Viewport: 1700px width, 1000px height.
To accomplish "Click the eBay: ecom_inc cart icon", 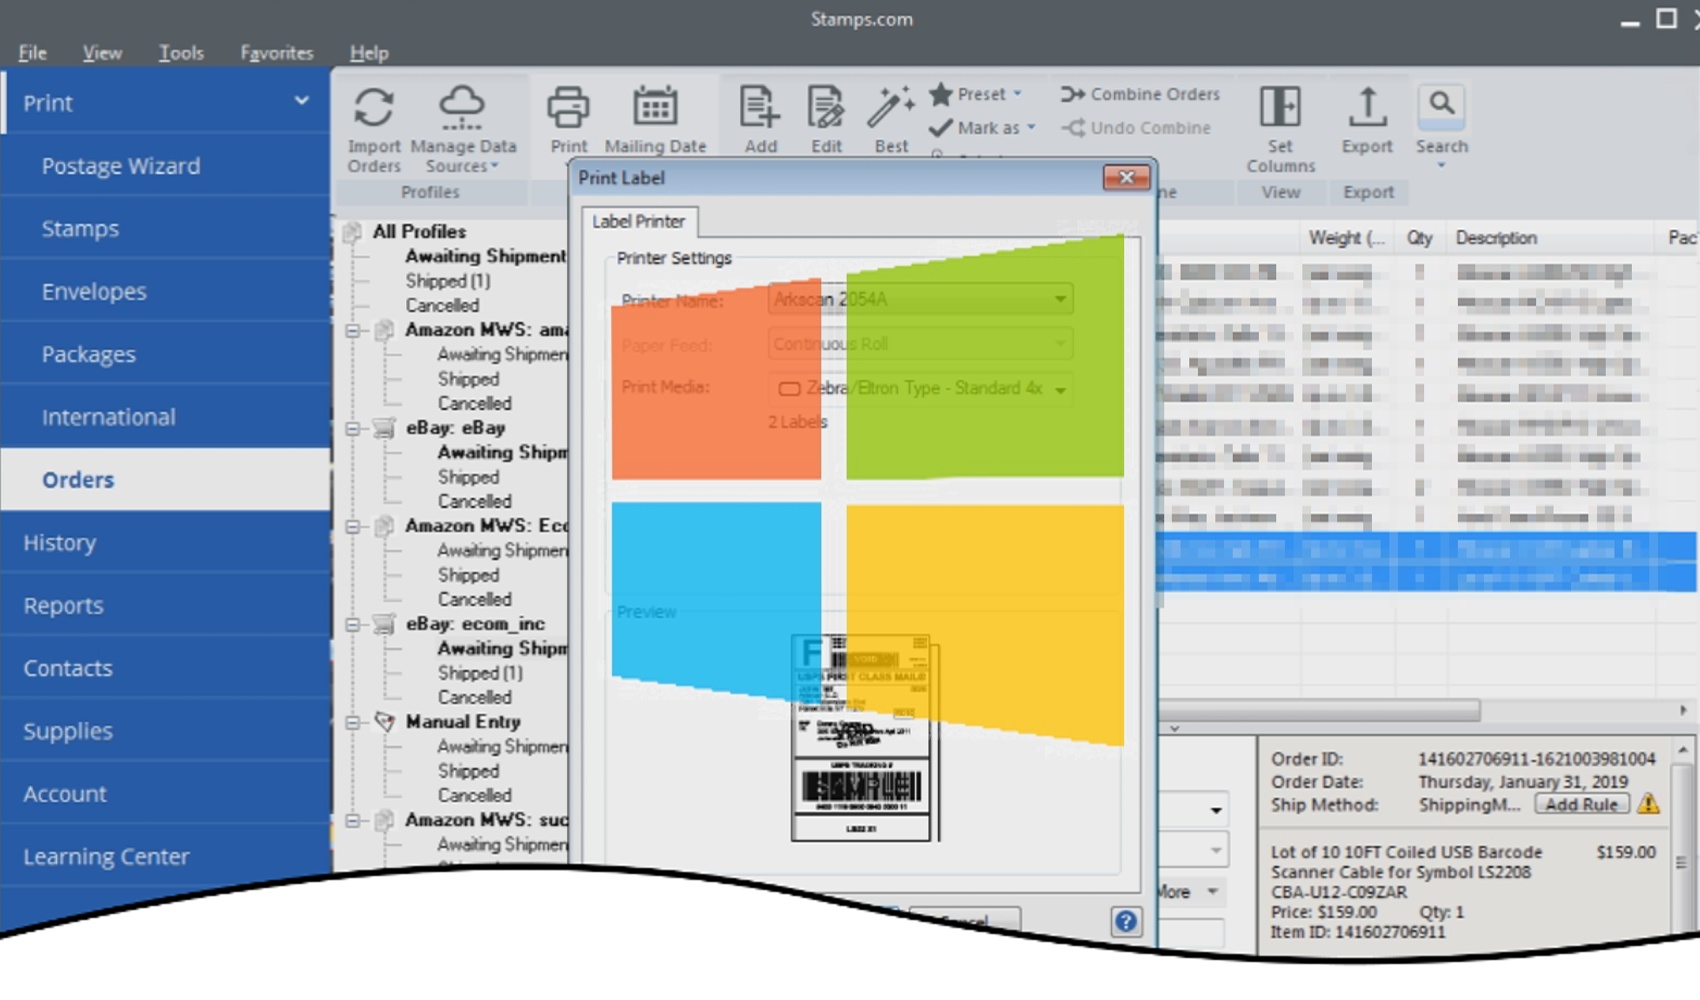I will click(384, 624).
